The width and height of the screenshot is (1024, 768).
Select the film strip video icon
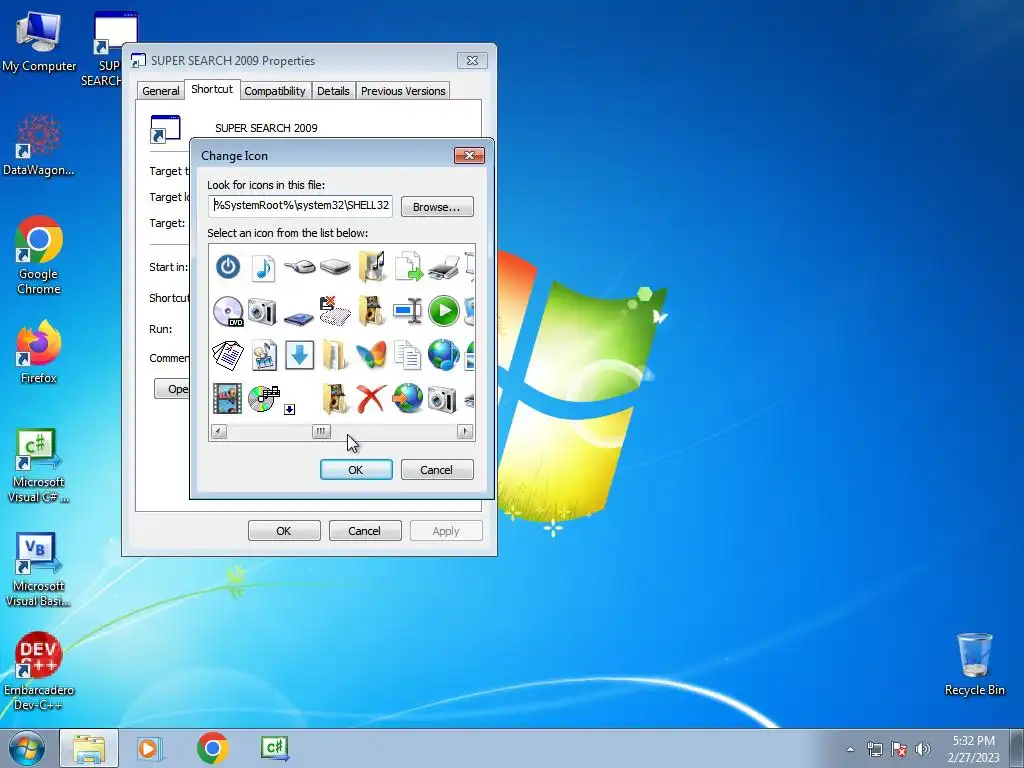[227, 398]
